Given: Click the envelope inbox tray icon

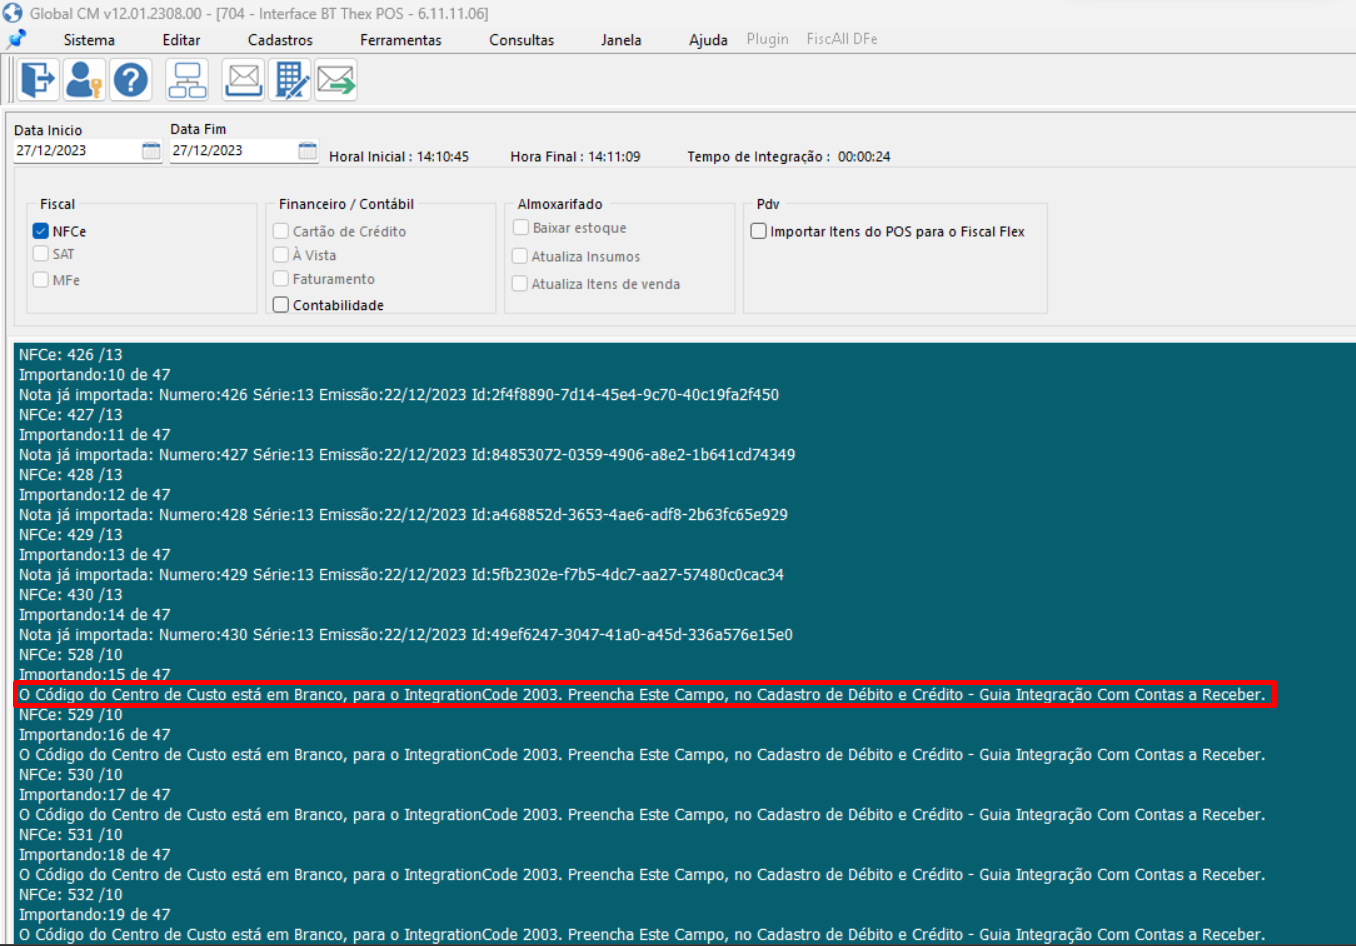Looking at the screenshot, I should point(243,79).
